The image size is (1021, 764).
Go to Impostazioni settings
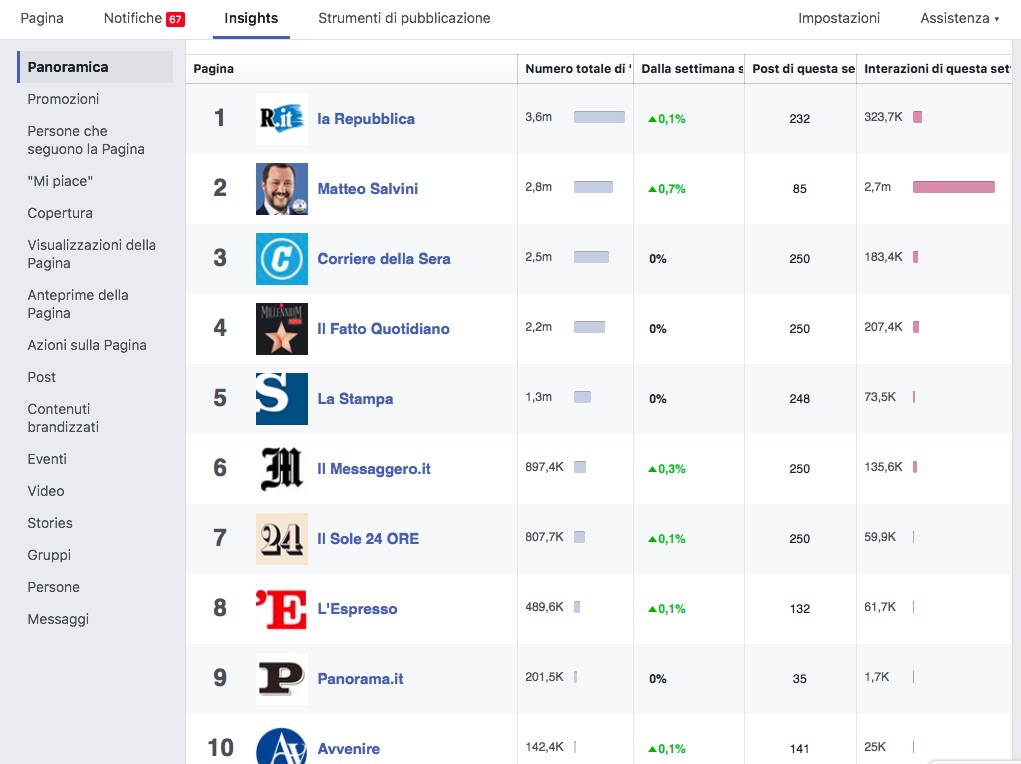839,18
